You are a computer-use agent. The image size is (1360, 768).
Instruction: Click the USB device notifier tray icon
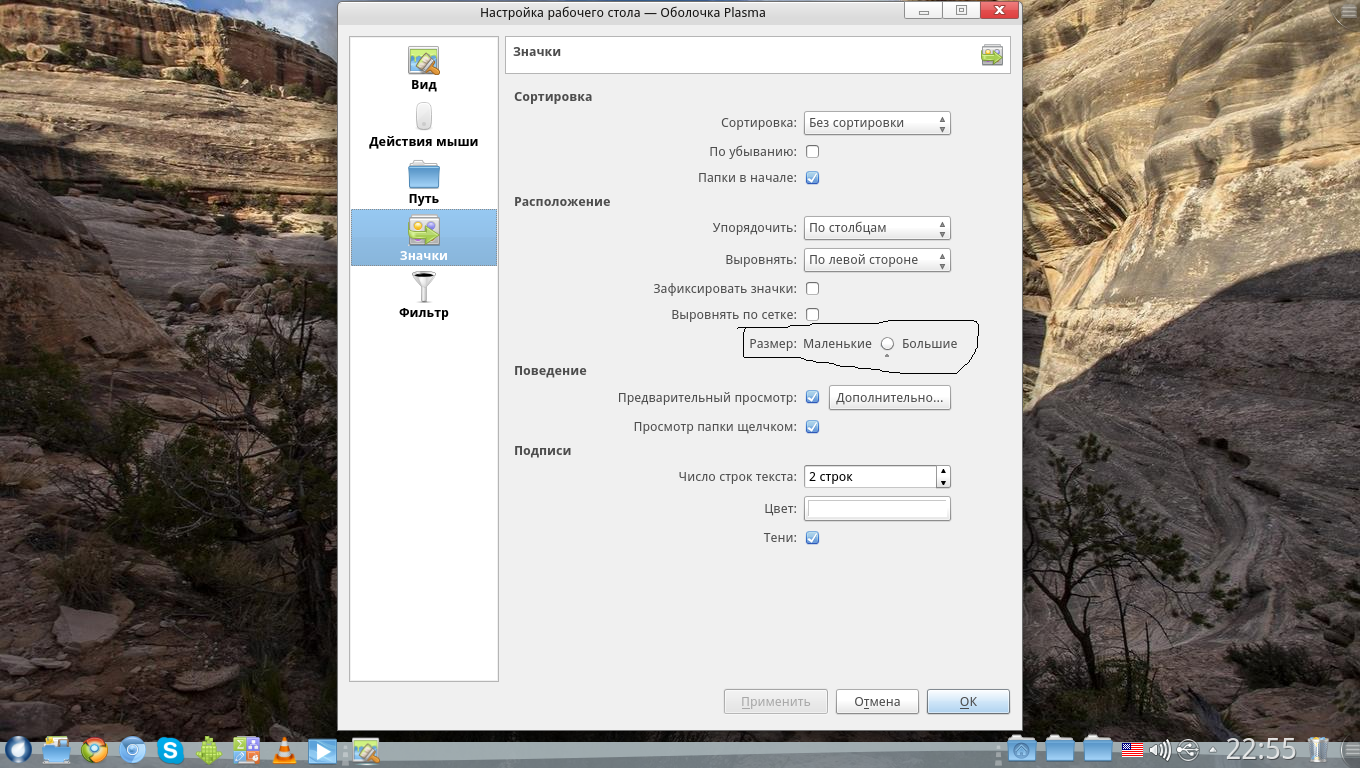point(1187,750)
